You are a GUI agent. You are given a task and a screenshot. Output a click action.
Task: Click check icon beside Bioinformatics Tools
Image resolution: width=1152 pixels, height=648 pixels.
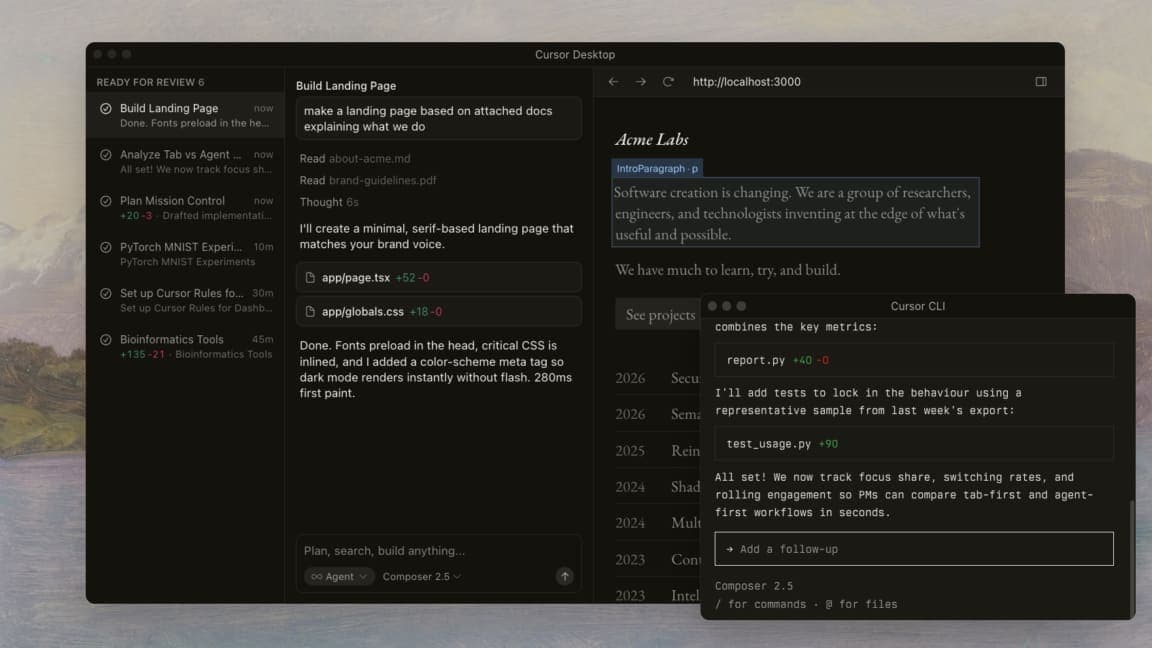(106, 340)
